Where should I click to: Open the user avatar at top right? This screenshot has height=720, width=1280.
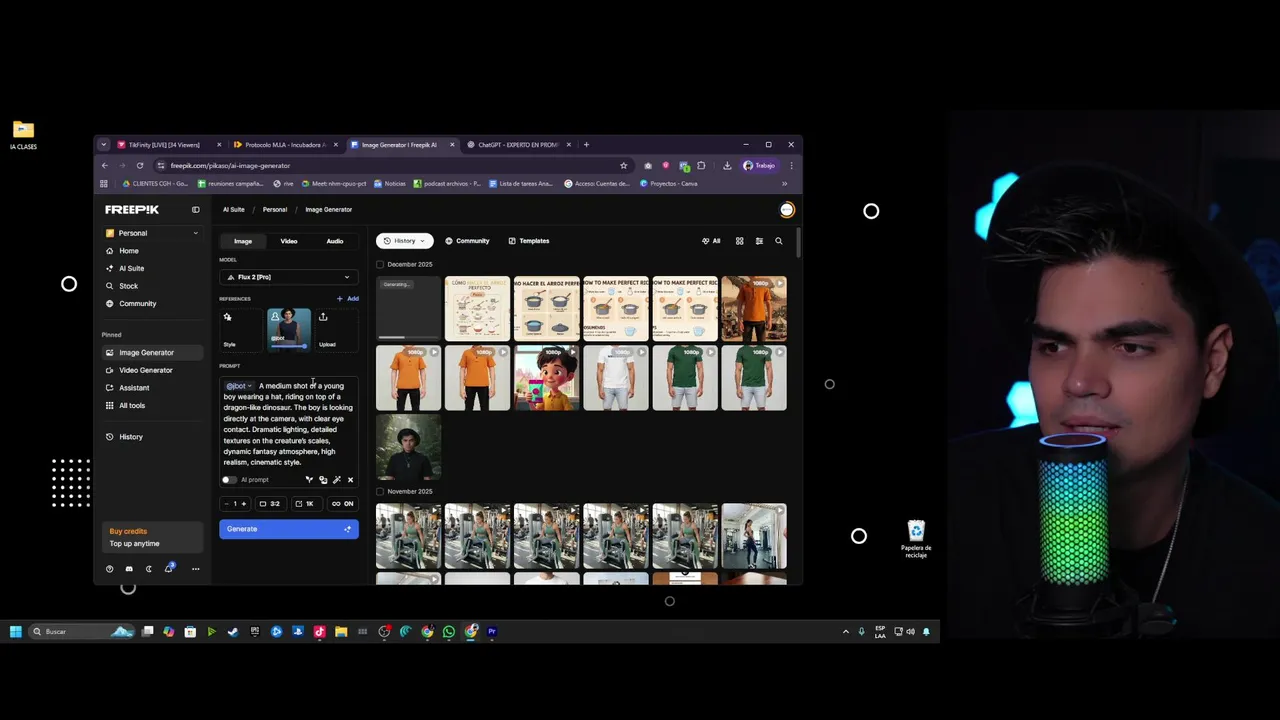(x=787, y=210)
